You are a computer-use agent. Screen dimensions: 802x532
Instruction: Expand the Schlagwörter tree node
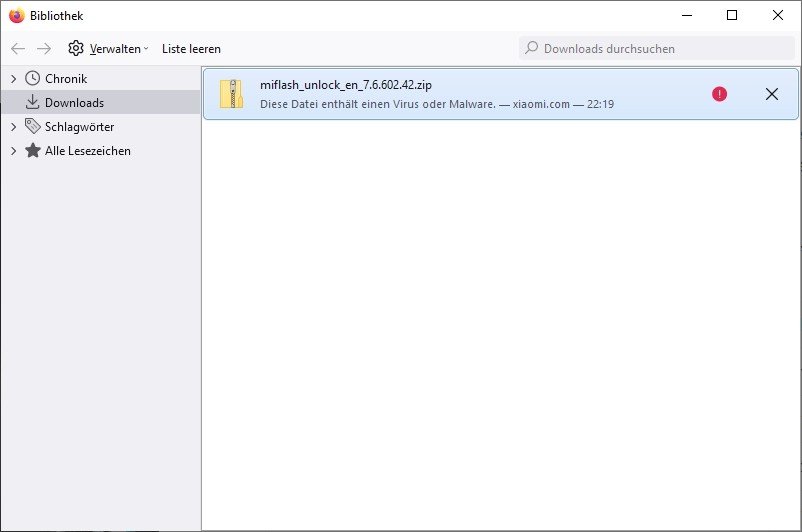(13, 127)
